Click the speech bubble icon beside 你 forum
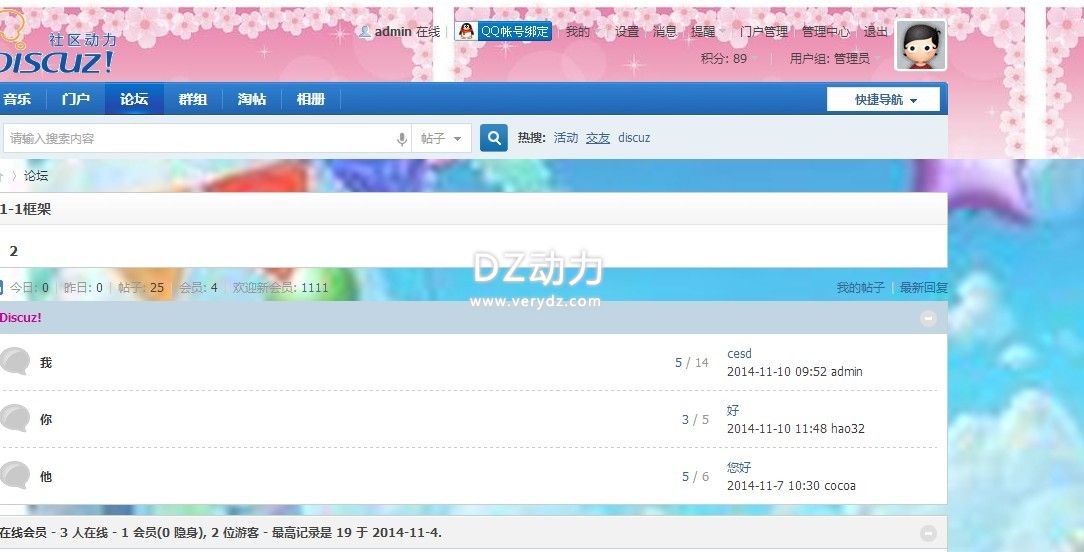The image size is (1084, 552). pyautogui.click(x=15, y=419)
